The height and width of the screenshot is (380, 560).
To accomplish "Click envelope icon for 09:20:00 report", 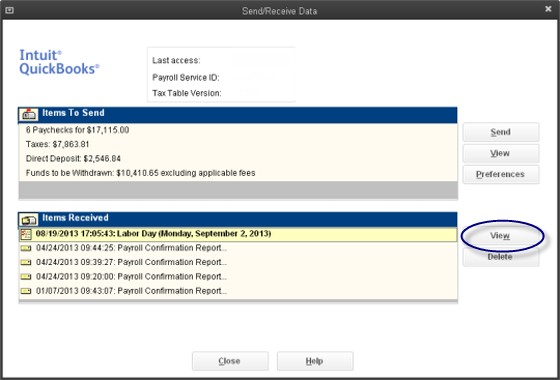I will (x=26, y=277).
